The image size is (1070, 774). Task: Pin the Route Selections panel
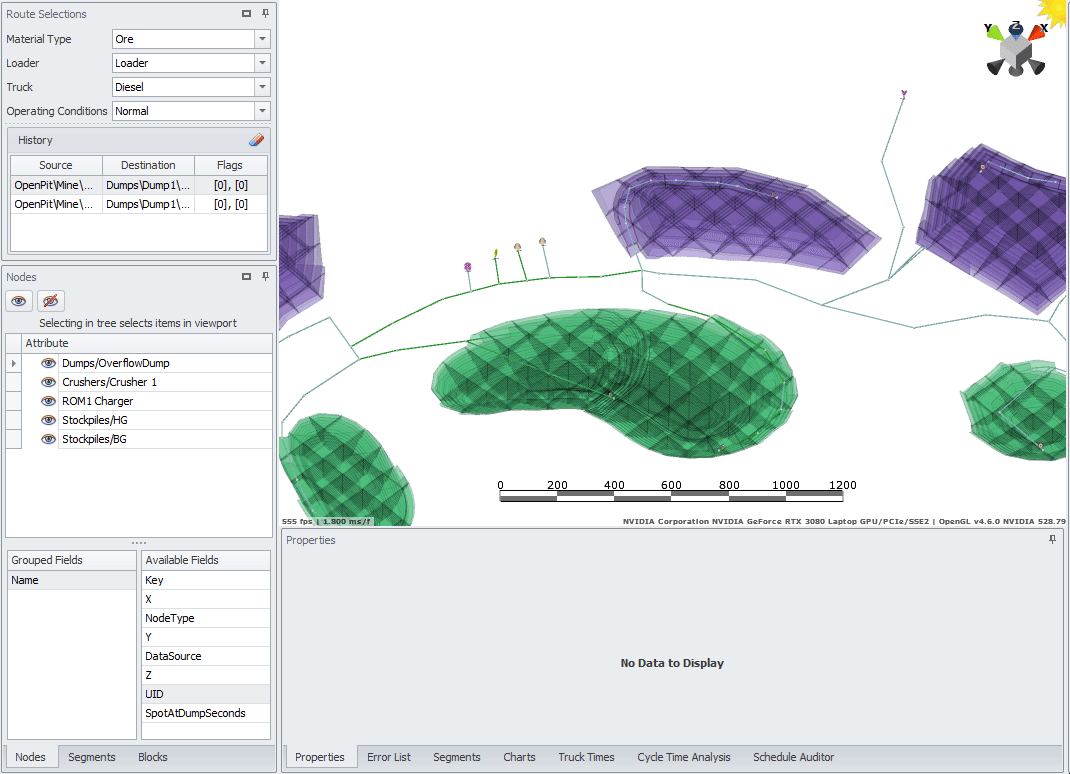coord(265,14)
